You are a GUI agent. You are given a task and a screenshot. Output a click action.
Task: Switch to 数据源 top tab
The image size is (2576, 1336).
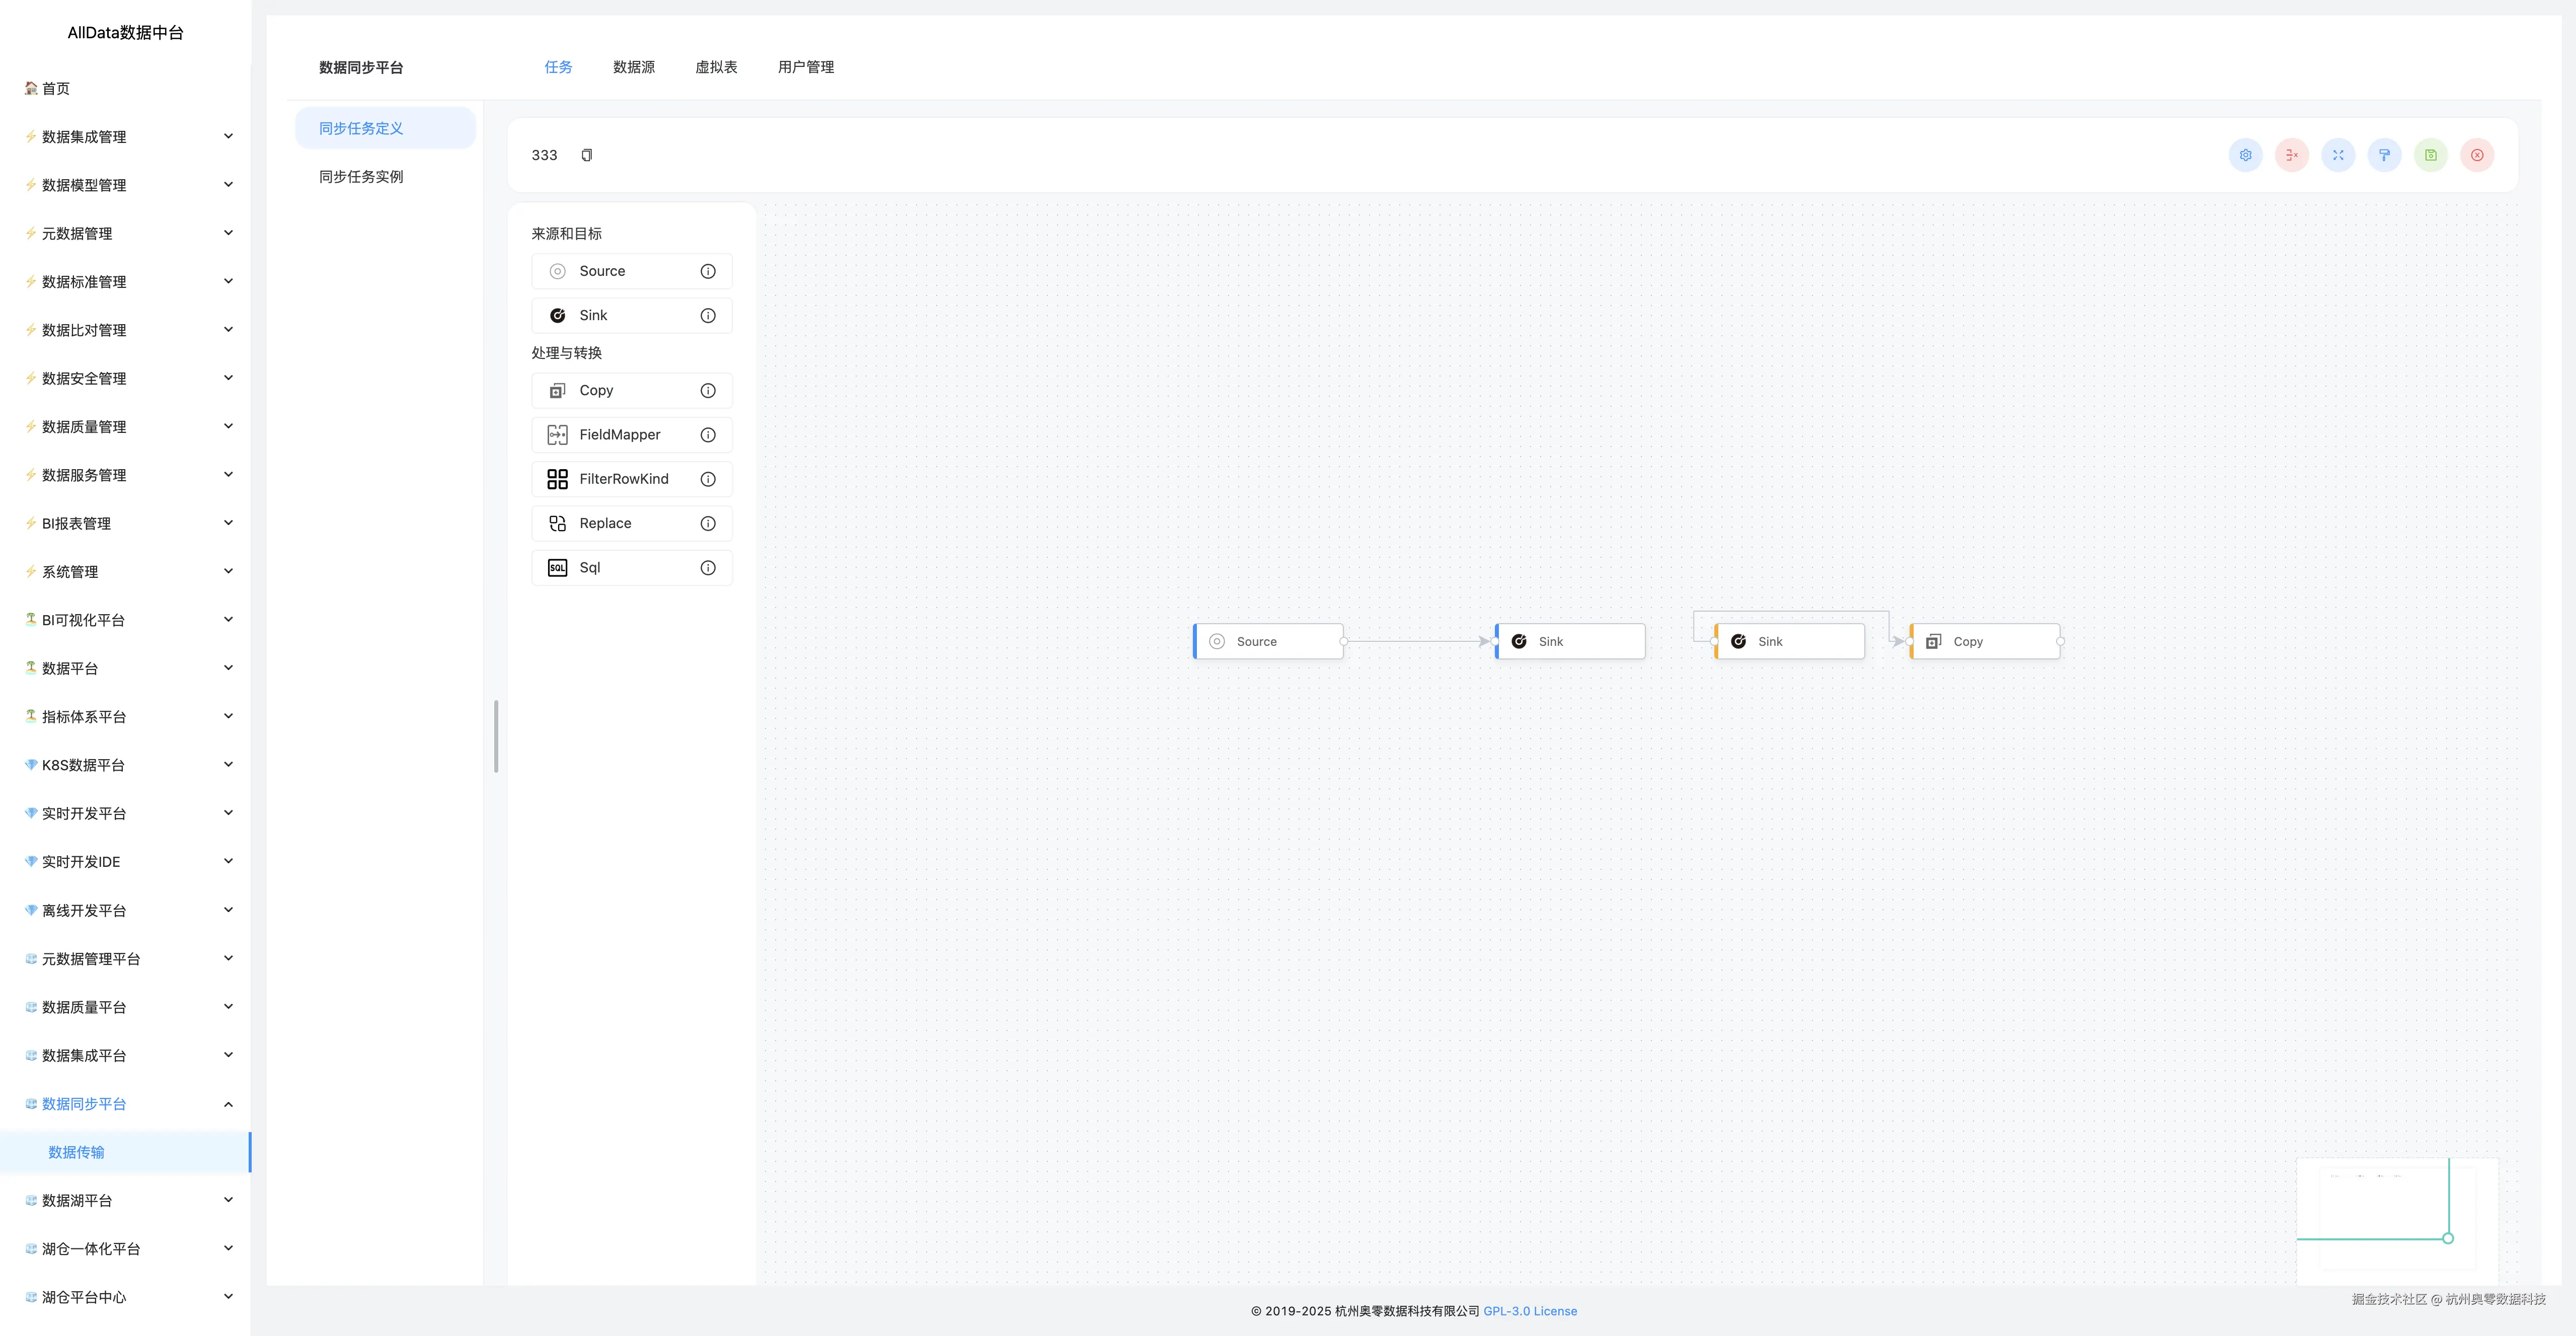[633, 67]
